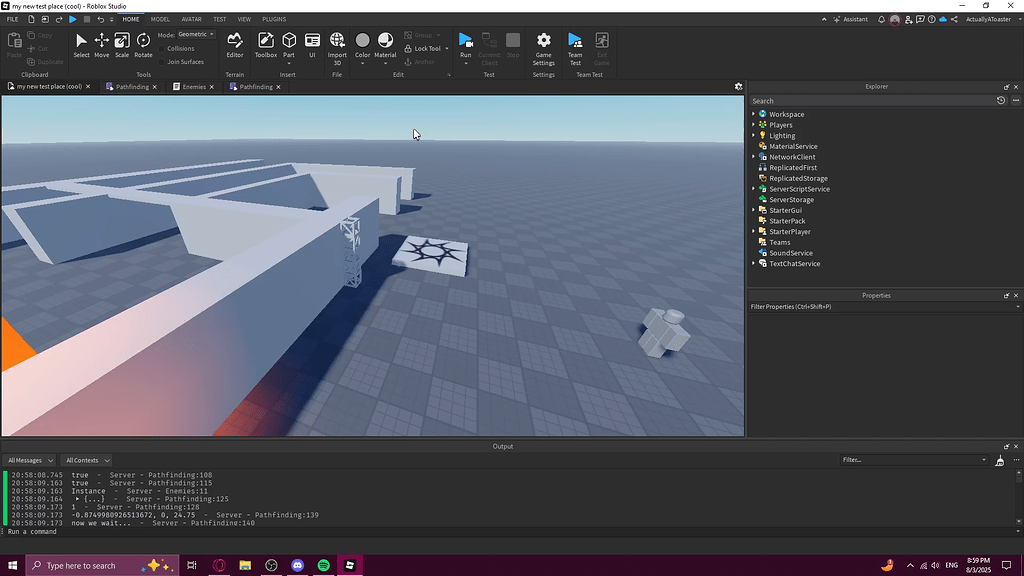Switch to the AVATAR ribbon tab
The image size is (1024, 576).
coord(191,20)
